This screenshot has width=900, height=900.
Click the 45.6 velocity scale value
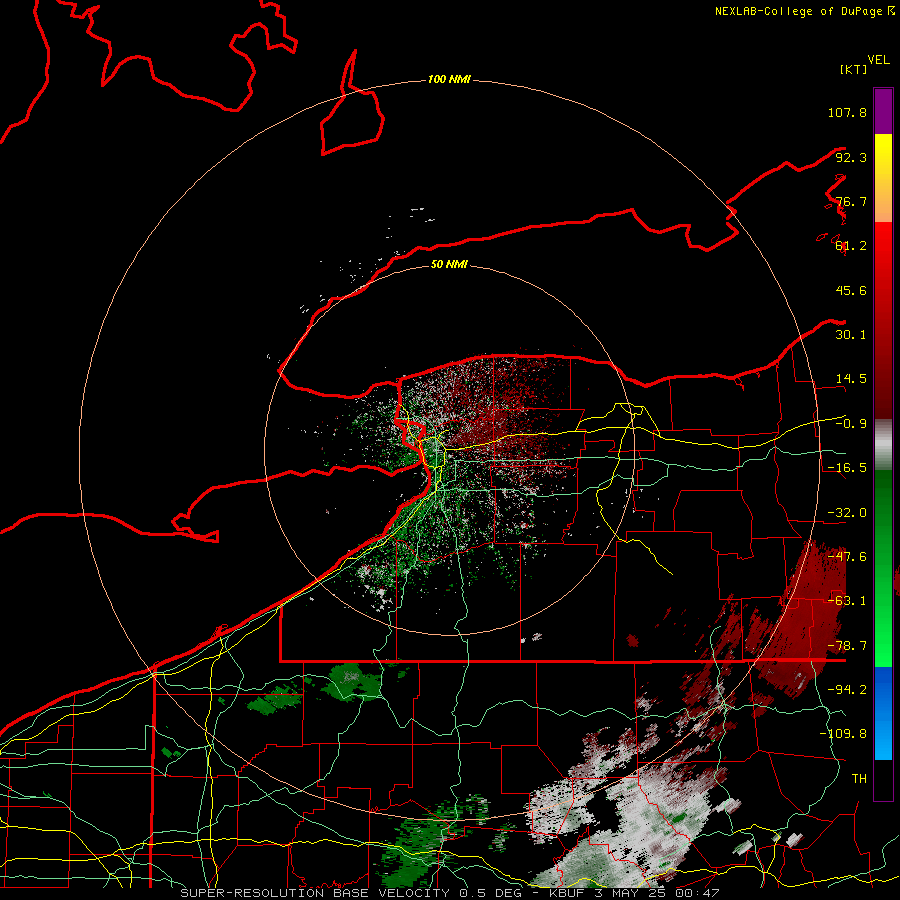click(x=851, y=290)
